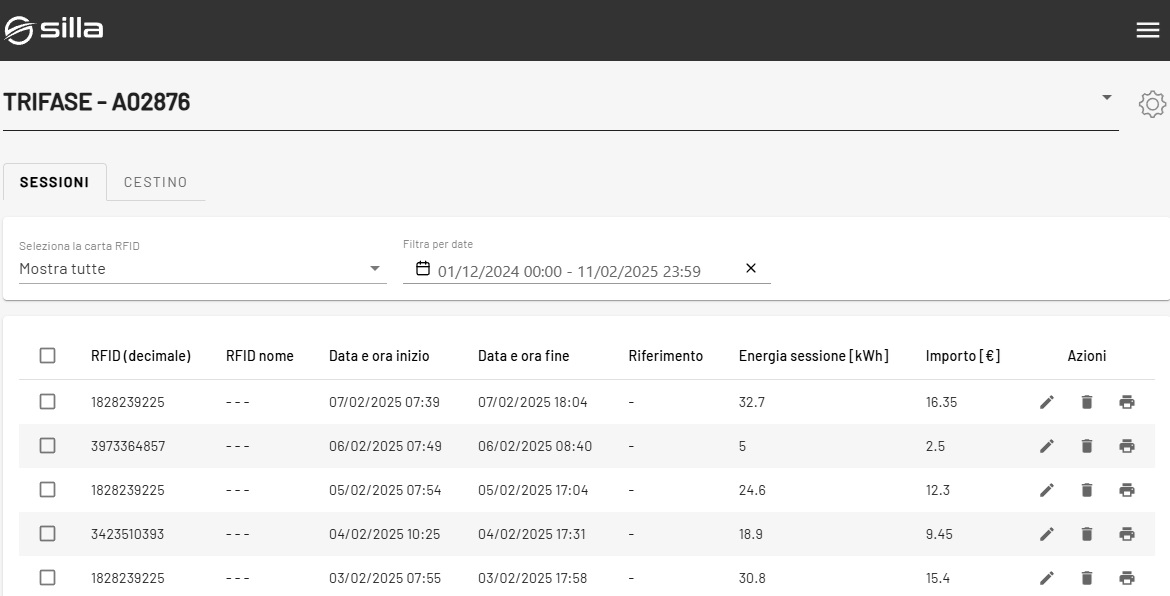Click amount '16.35'

(941, 402)
